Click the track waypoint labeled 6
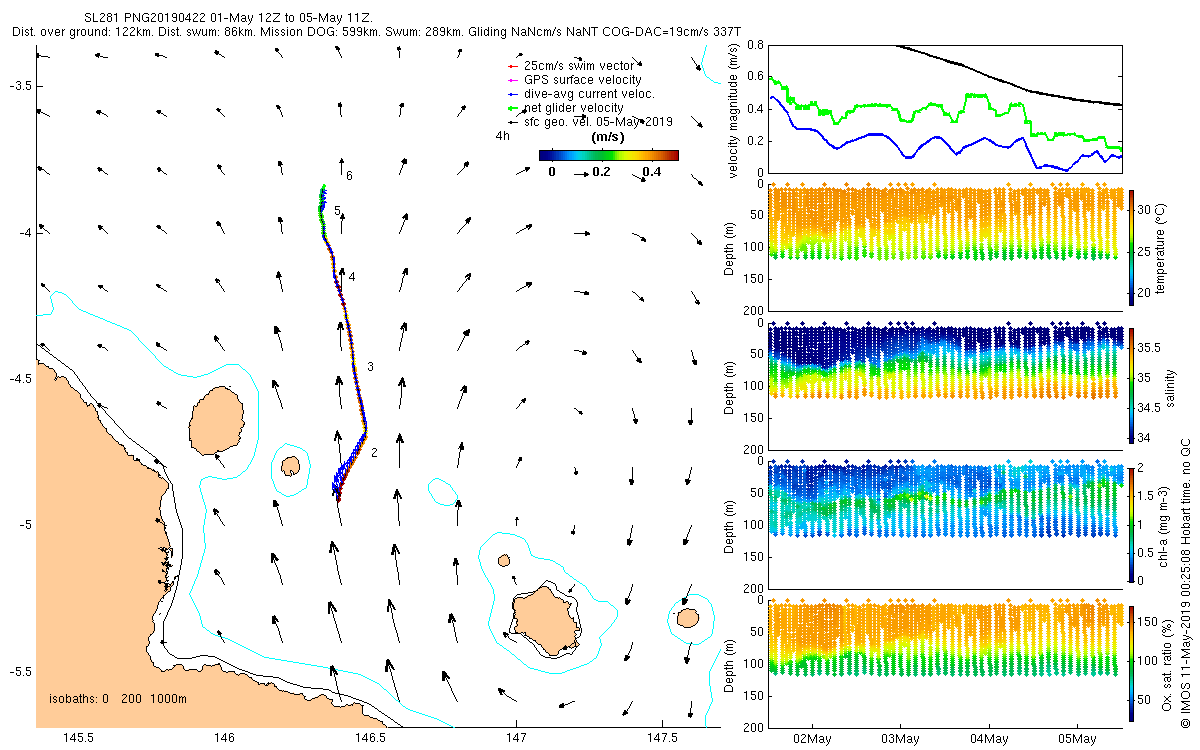The image size is (1200, 750). pyautogui.click(x=349, y=175)
